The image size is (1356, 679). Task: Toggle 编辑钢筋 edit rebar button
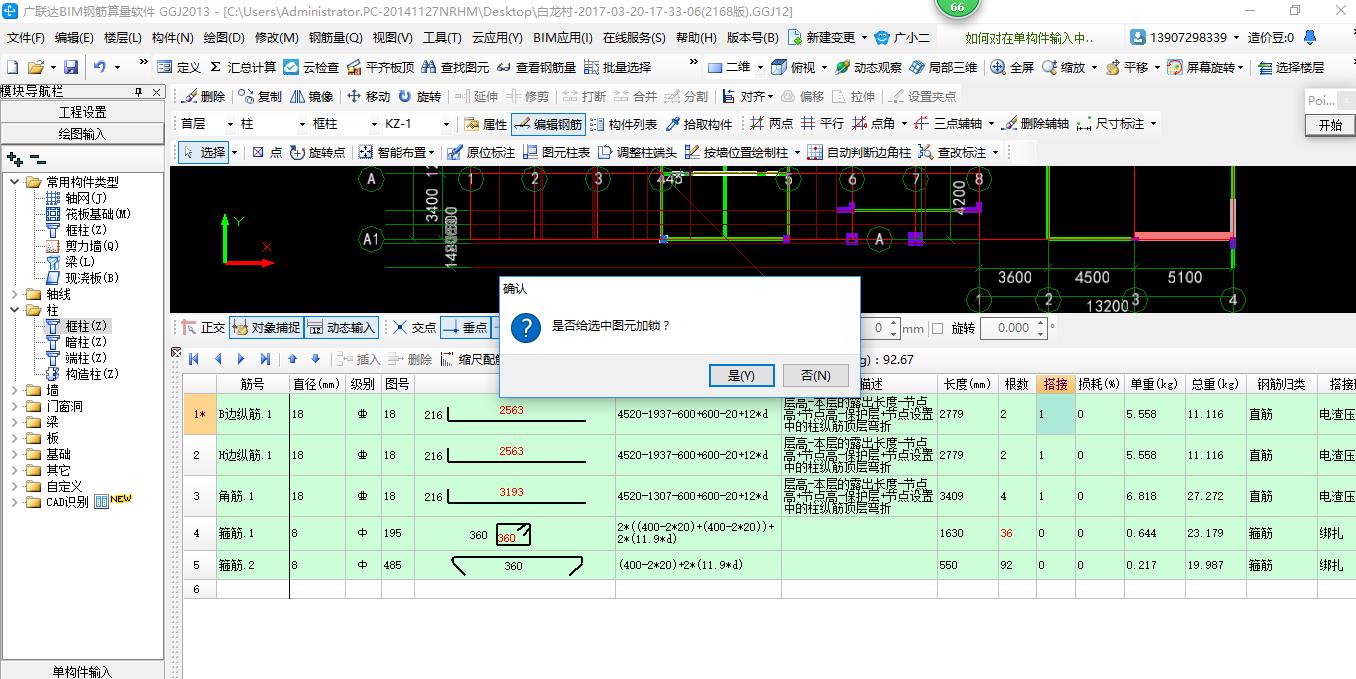click(548, 124)
